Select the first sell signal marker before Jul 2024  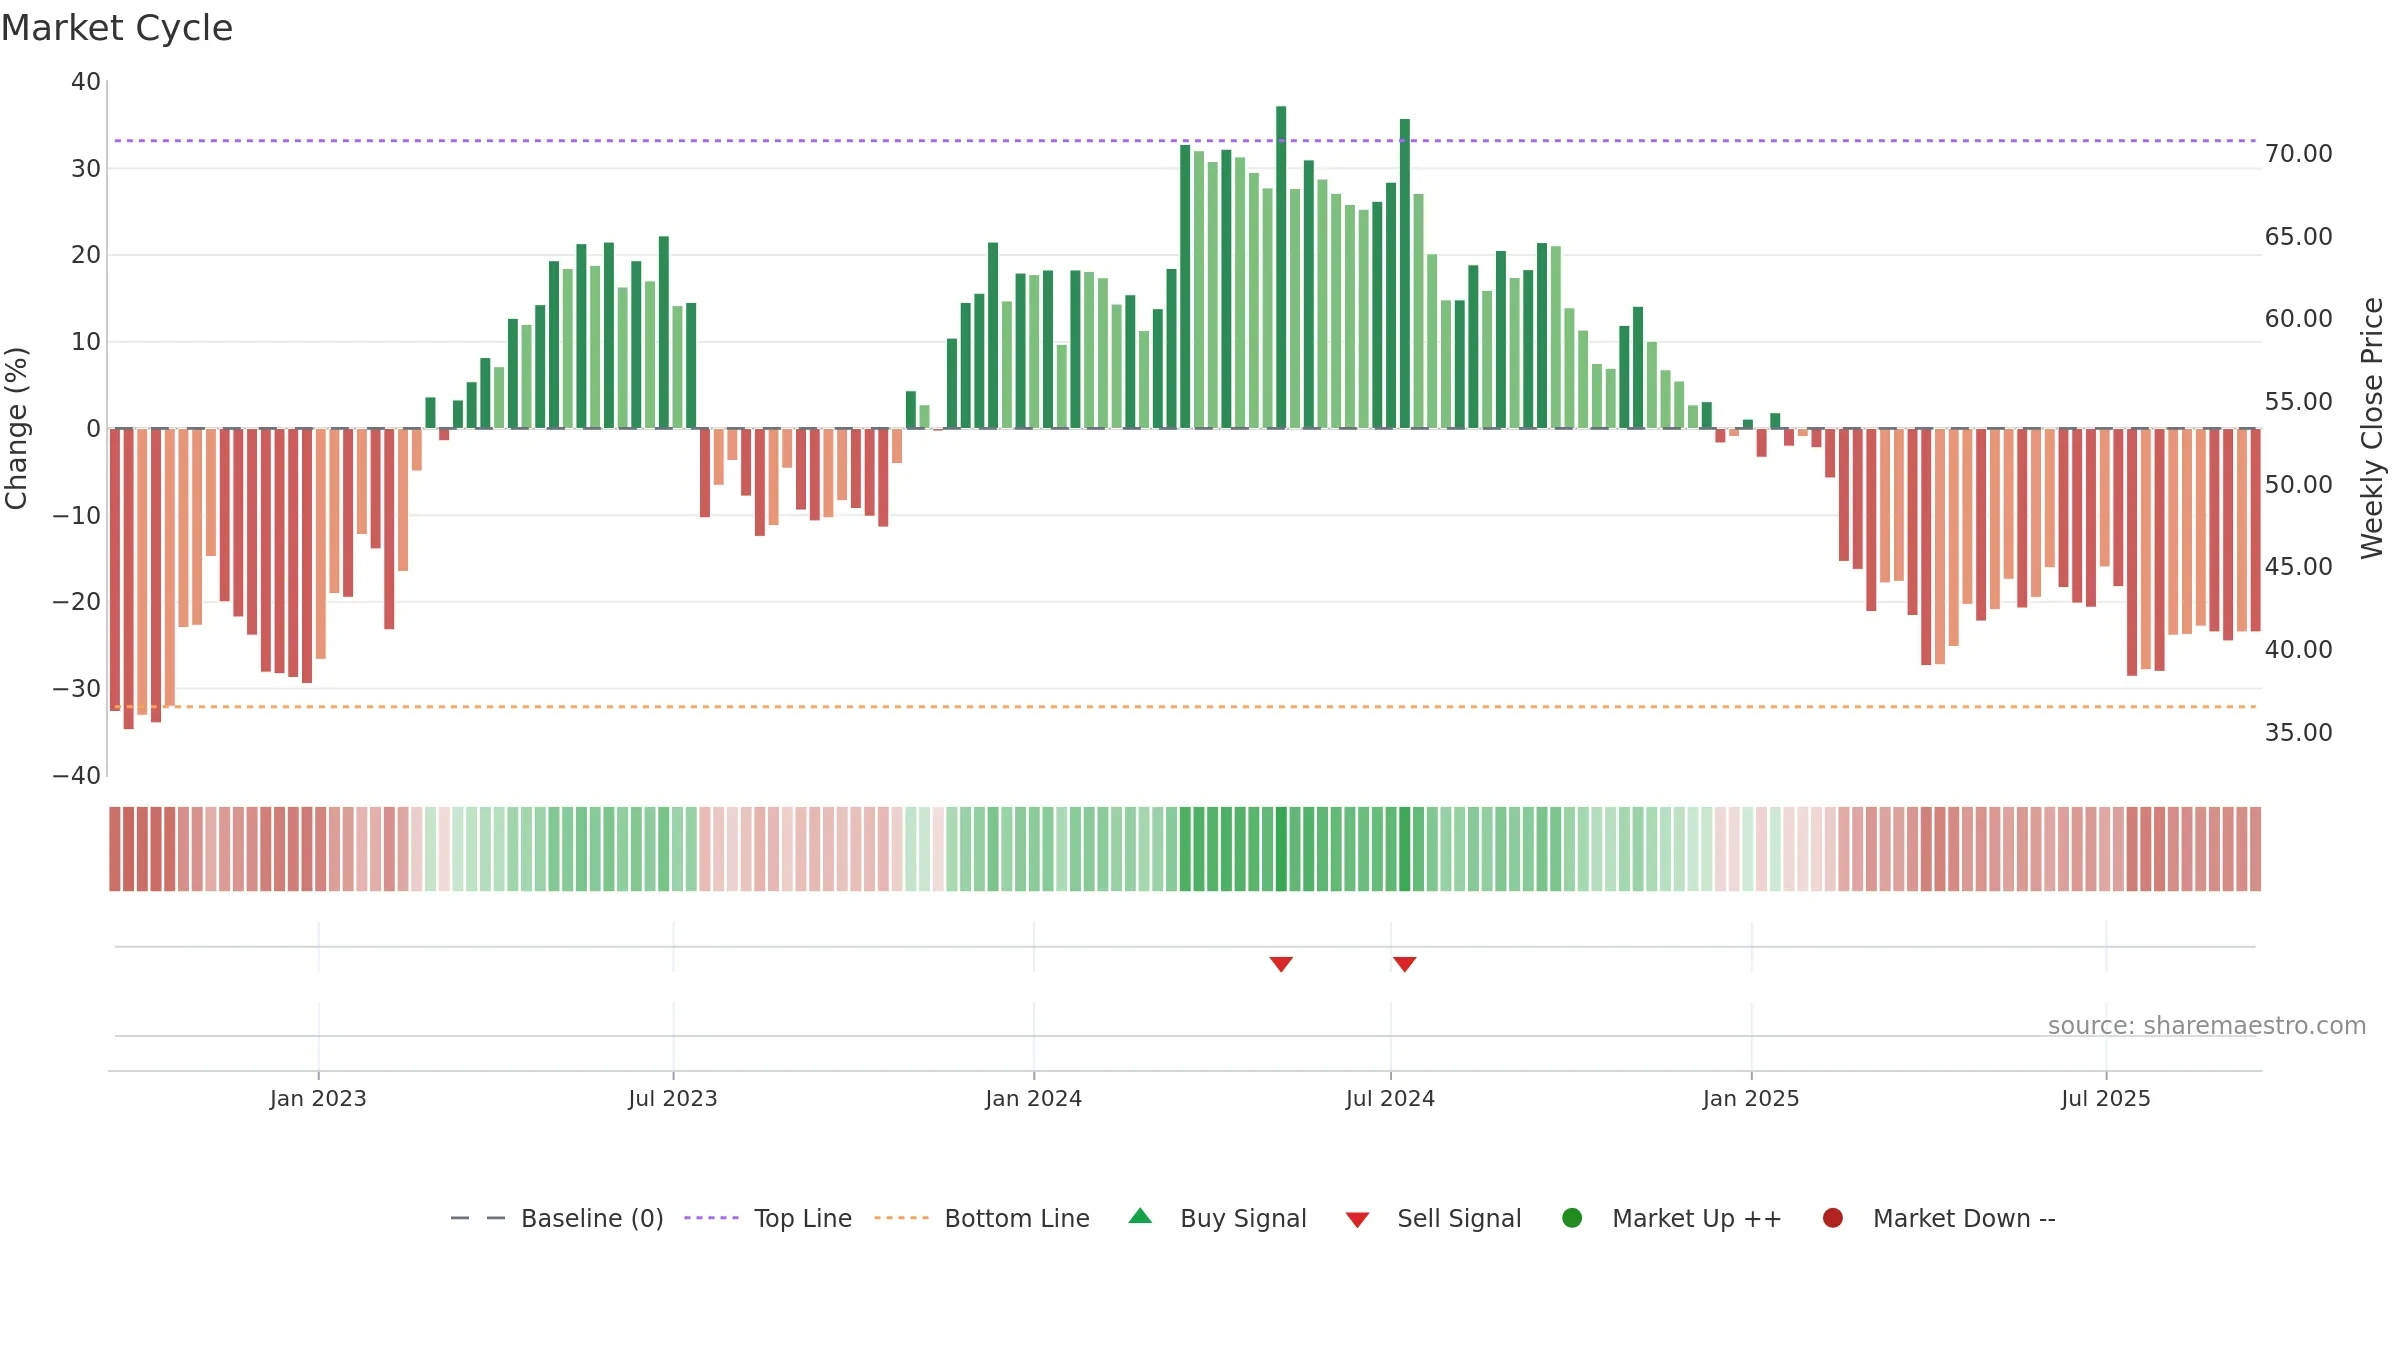coord(1281,964)
